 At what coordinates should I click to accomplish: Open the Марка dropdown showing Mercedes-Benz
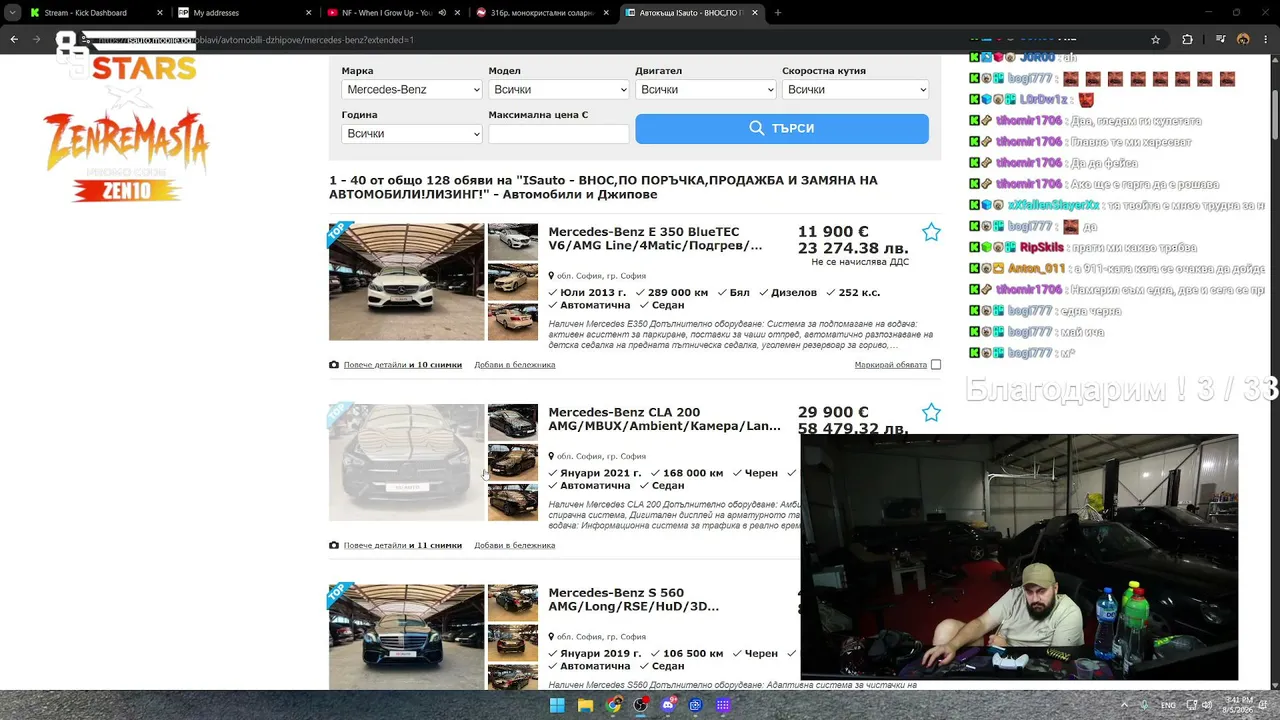412,90
